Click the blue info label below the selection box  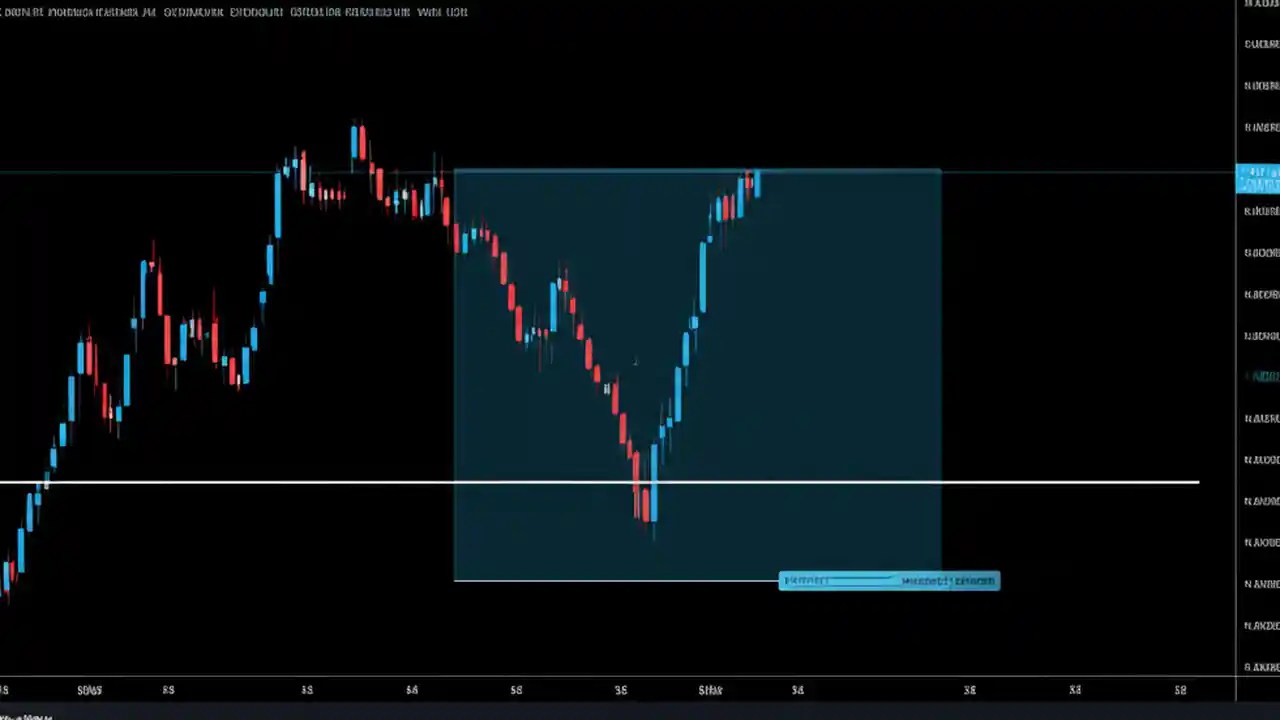pos(888,581)
